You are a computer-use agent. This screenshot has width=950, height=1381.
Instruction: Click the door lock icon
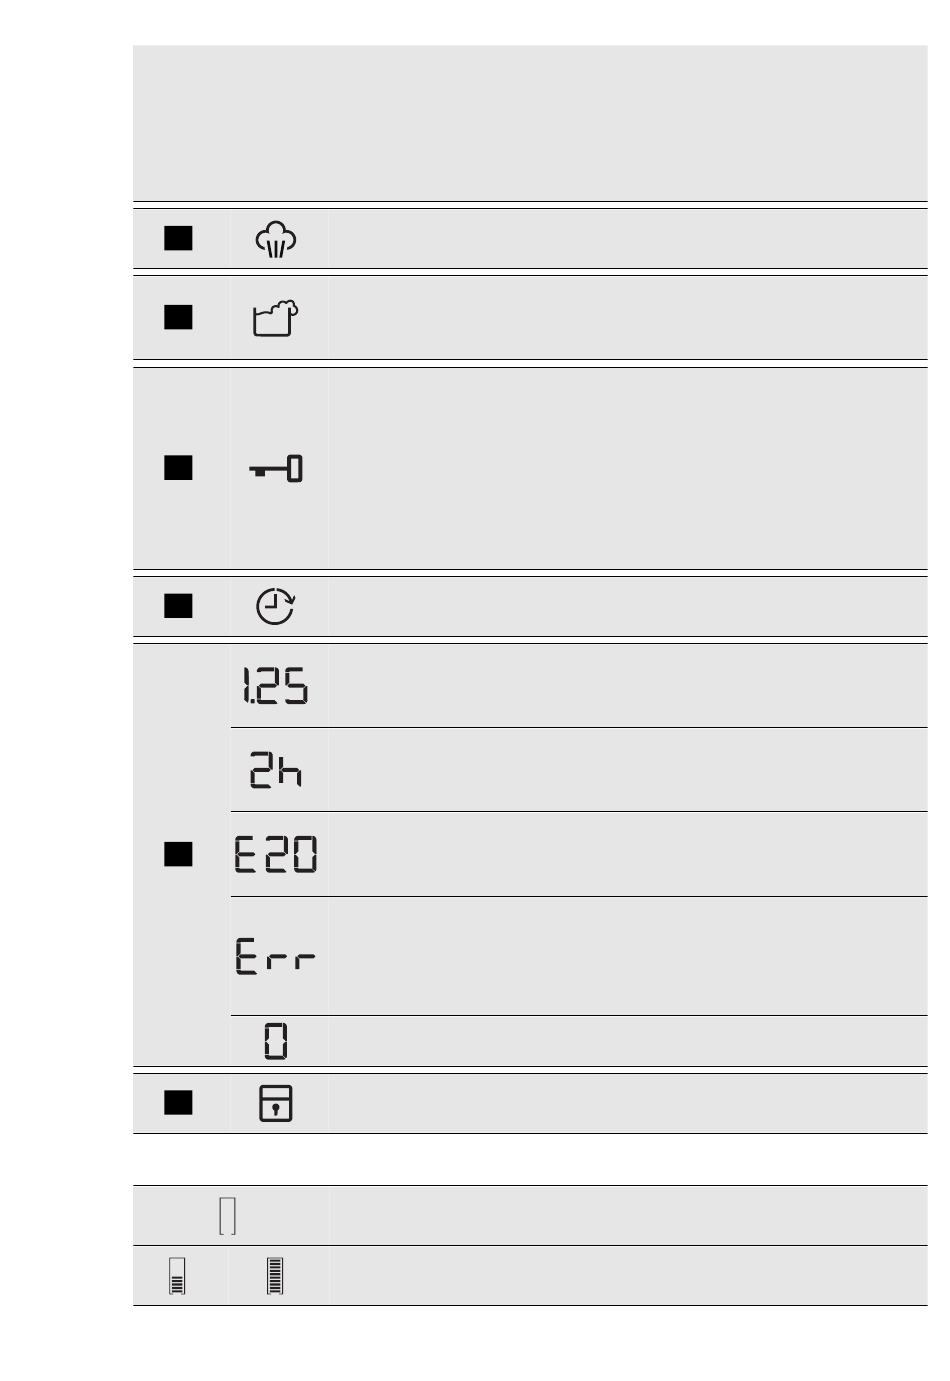point(276,1104)
